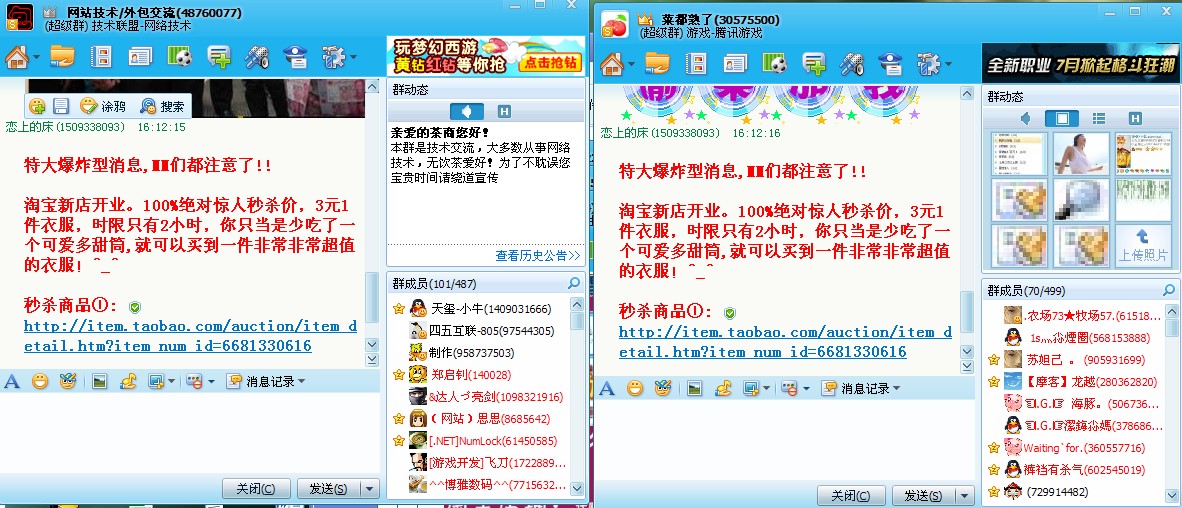The height and width of the screenshot is (508, 1182).
Task: Click 关闭(C) button in left window
Action: click(x=256, y=488)
